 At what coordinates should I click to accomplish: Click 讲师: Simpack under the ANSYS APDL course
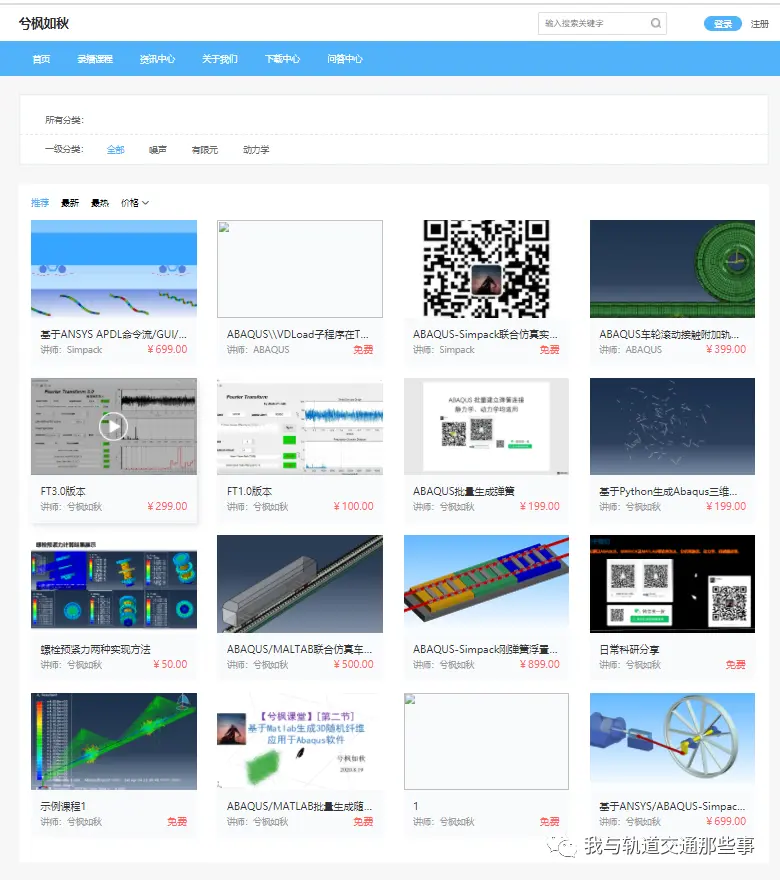pos(71,350)
